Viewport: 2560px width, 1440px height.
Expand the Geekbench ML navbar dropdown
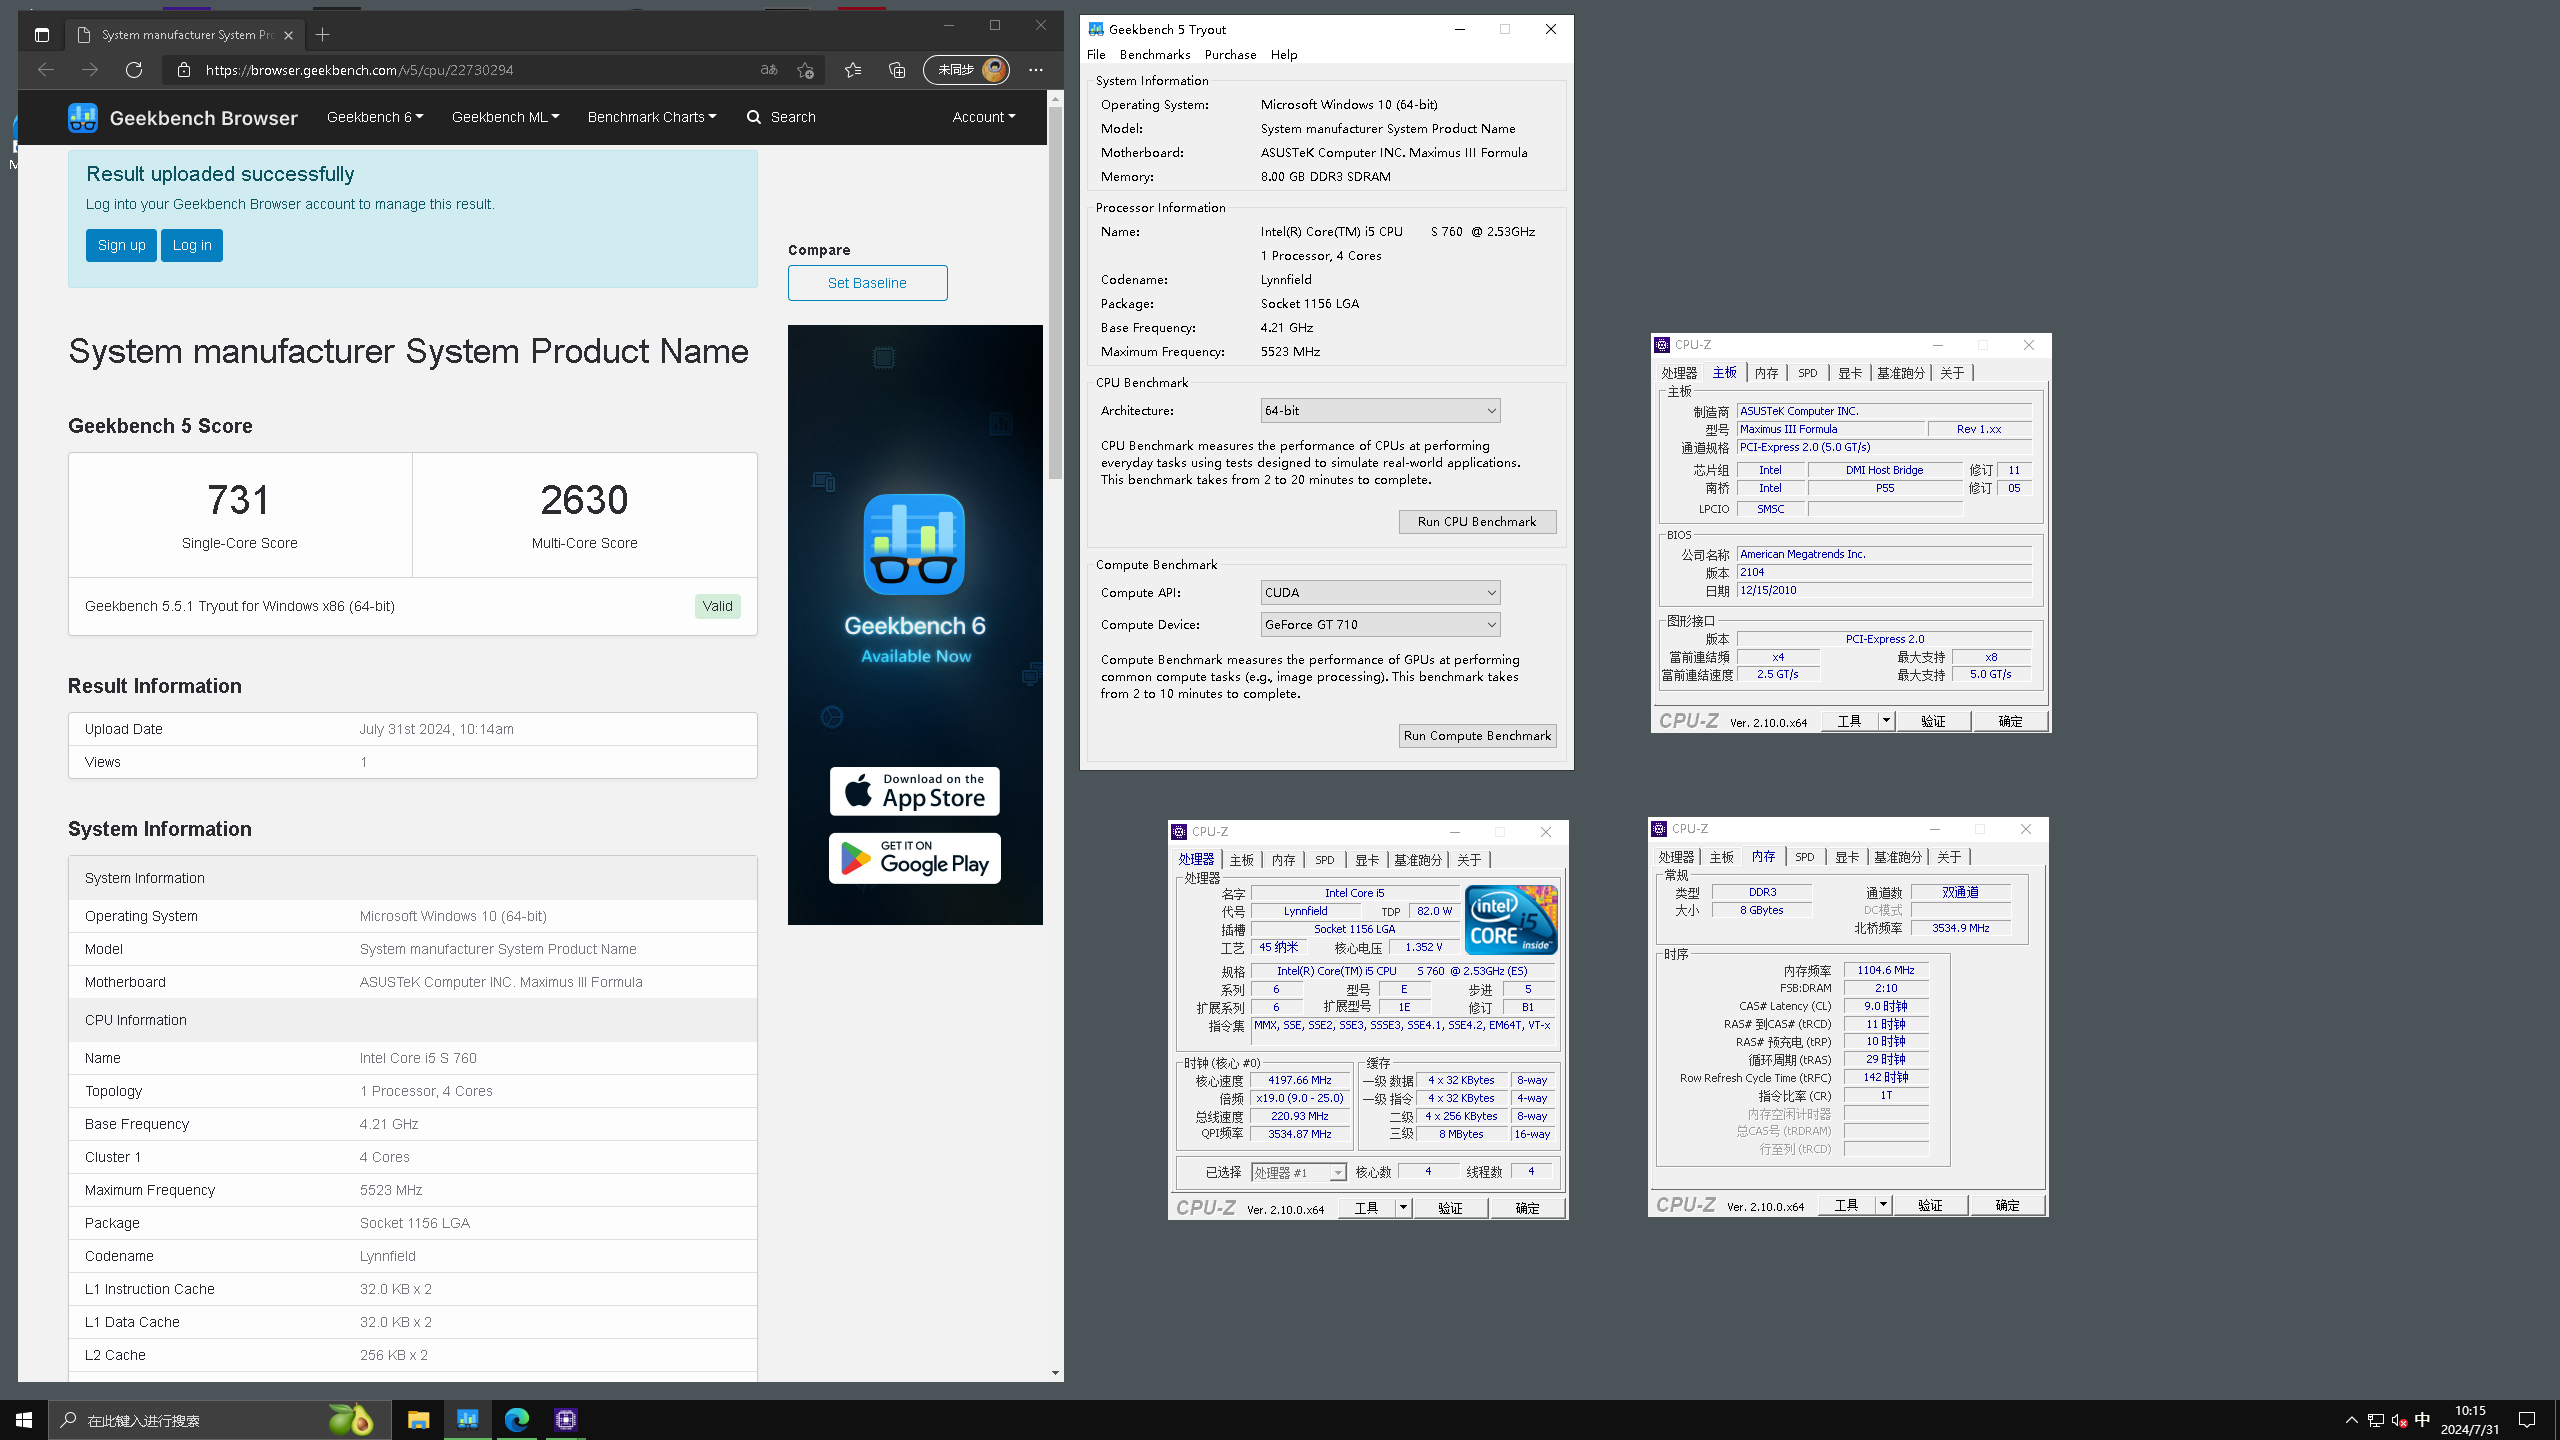click(x=506, y=117)
